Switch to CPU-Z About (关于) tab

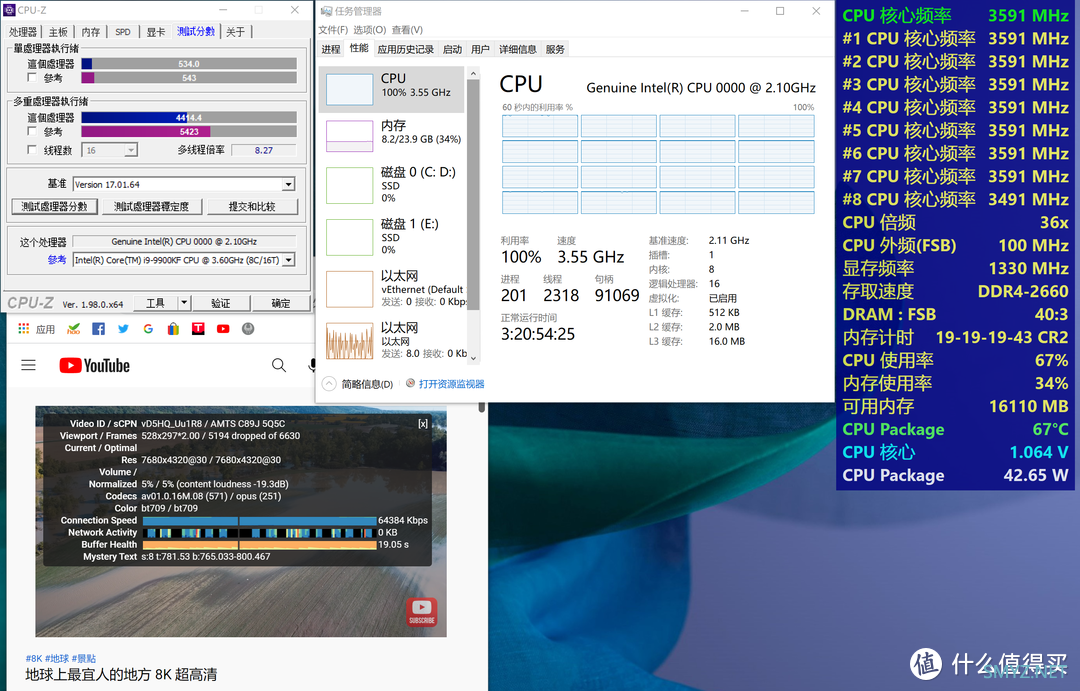(x=236, y=32)
